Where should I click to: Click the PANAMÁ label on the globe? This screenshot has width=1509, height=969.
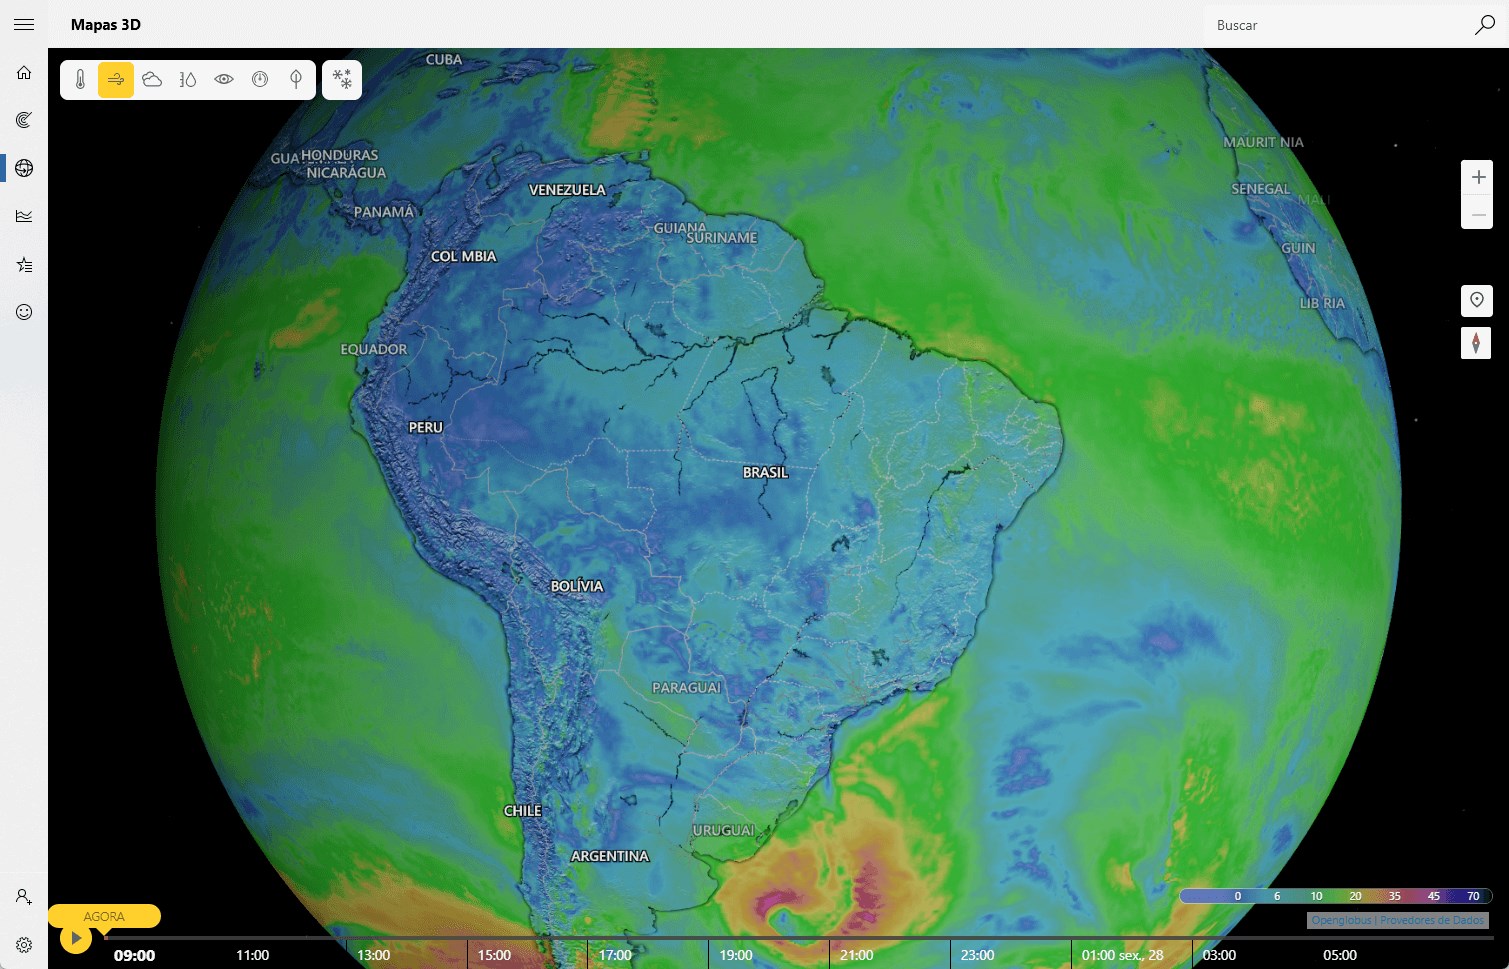tap(384, 211)
